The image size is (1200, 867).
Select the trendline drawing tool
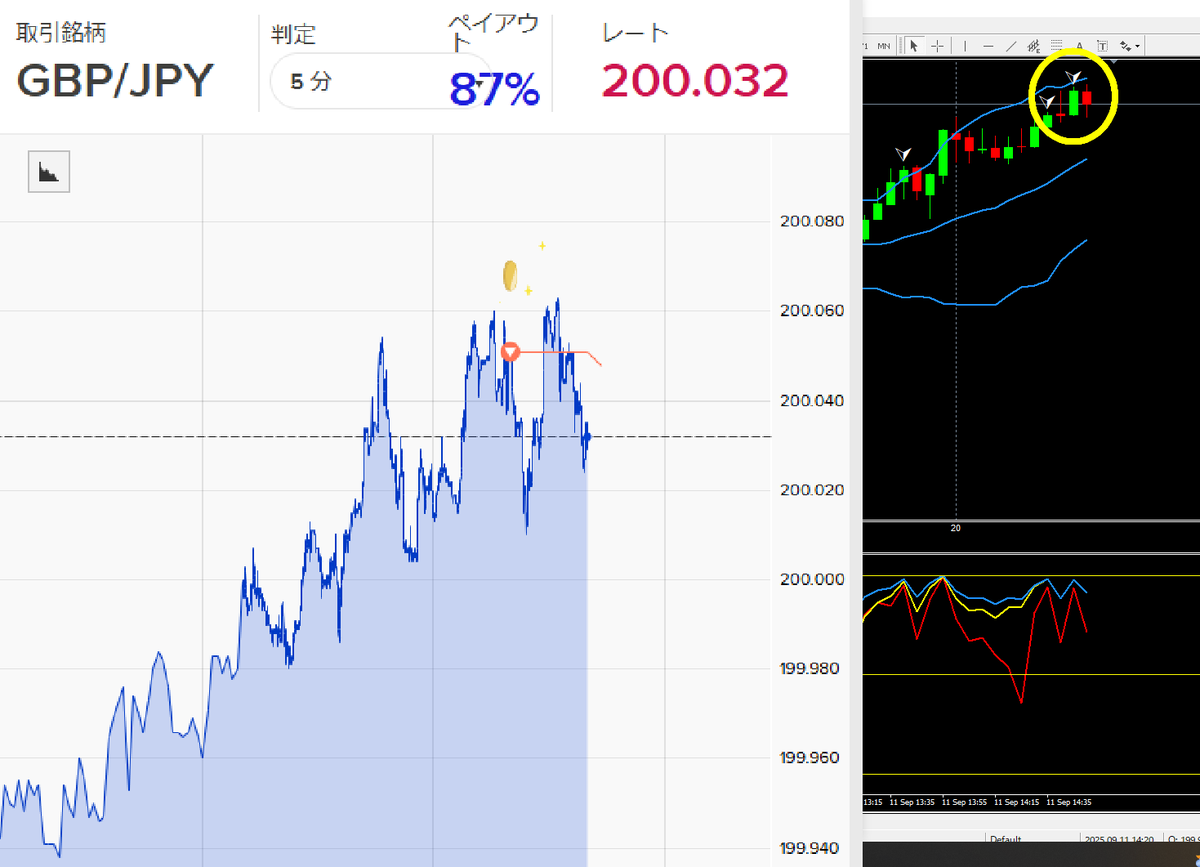coord(1011,46)
